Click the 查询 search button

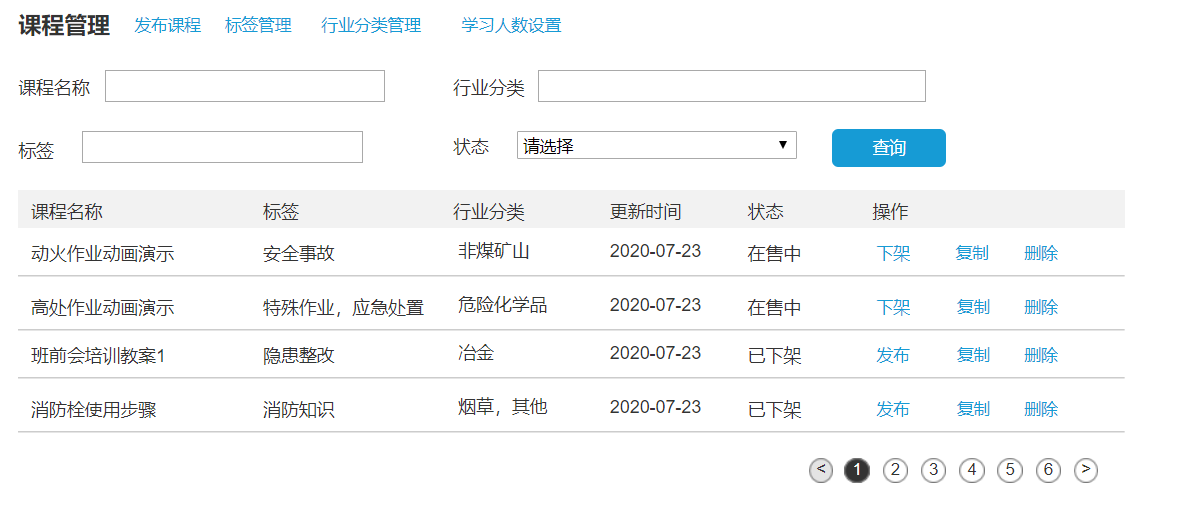(x=888, y=148)
